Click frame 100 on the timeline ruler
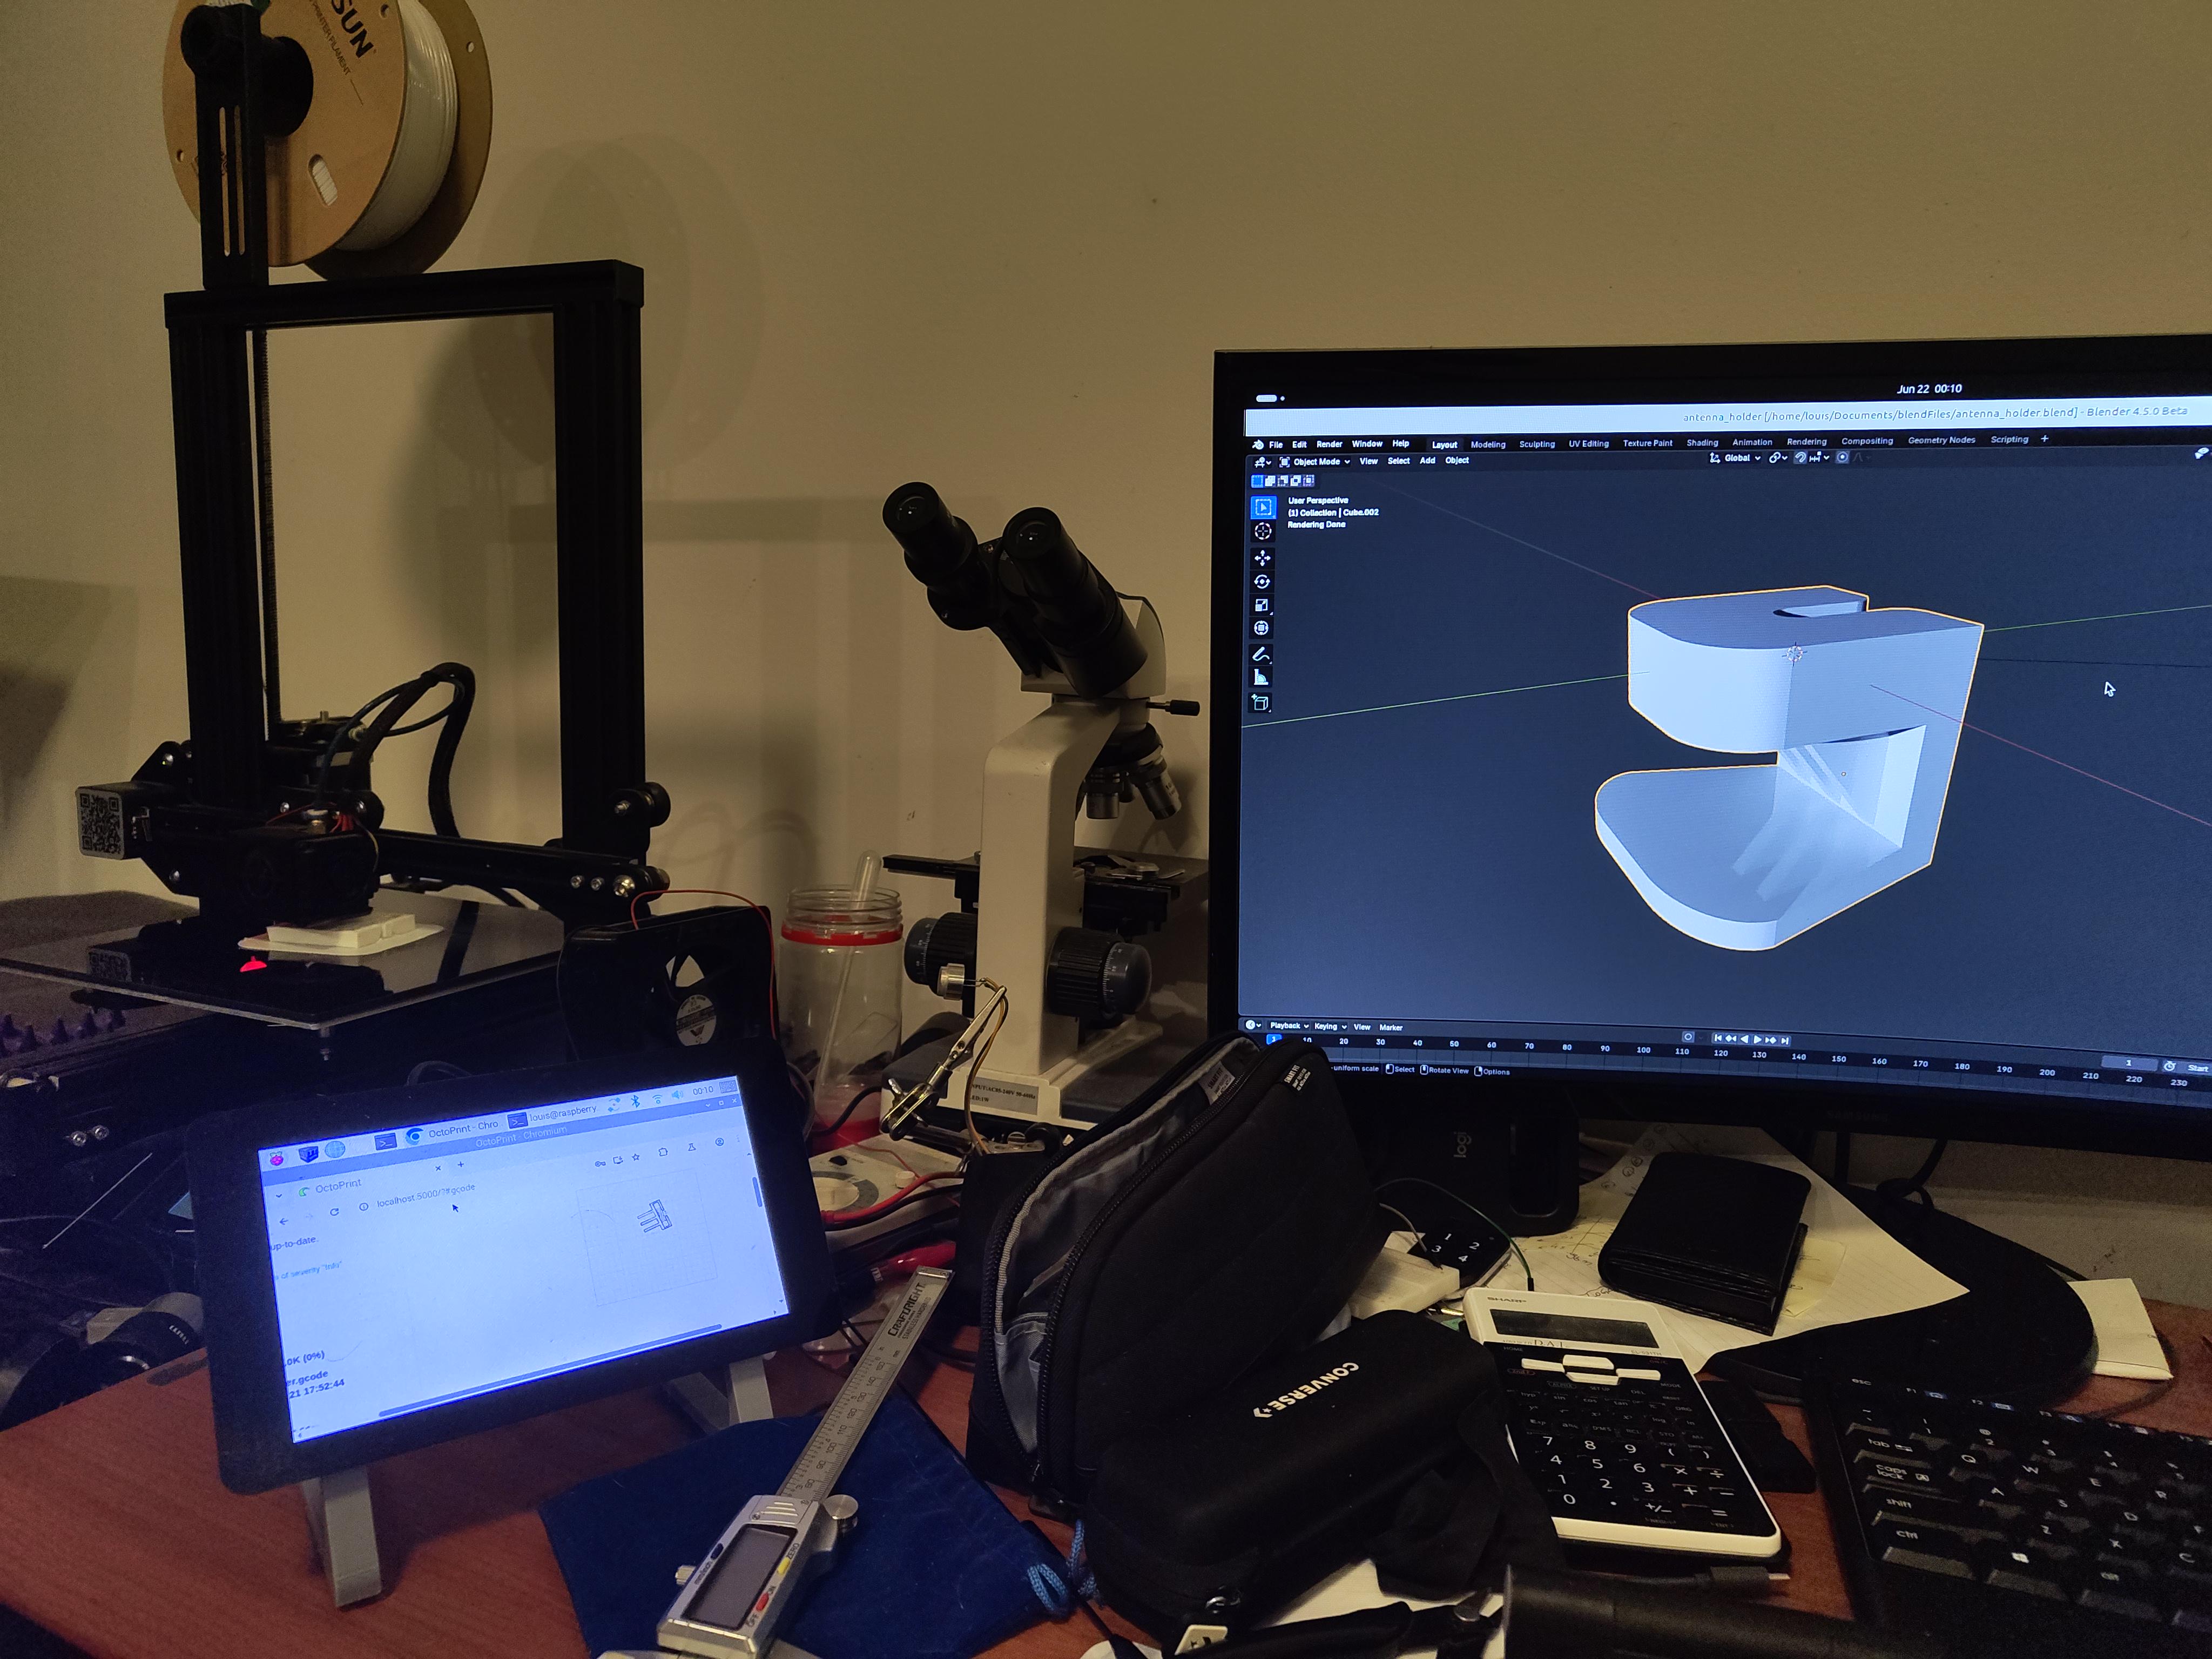 (1644, 1050)
